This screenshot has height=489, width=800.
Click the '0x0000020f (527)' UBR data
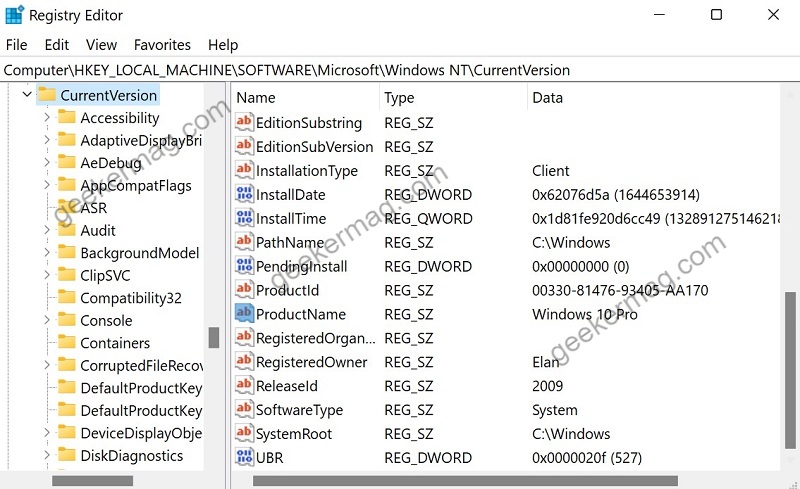click(587, 457)
